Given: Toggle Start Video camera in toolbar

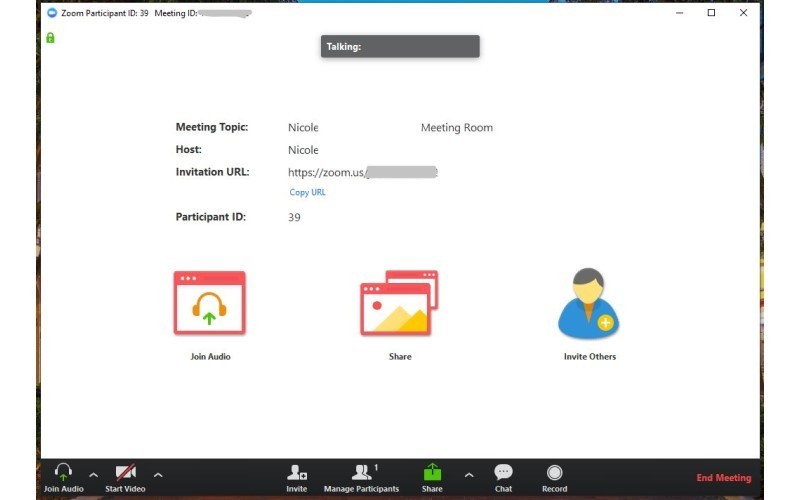Looking at the screenshot, I should coord(125,478).
